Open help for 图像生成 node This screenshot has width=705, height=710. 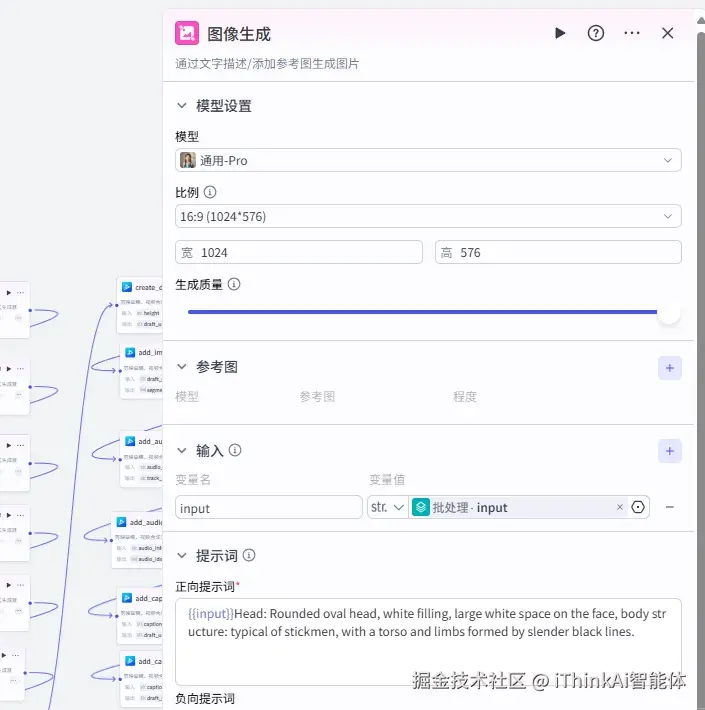pos(595,33)
